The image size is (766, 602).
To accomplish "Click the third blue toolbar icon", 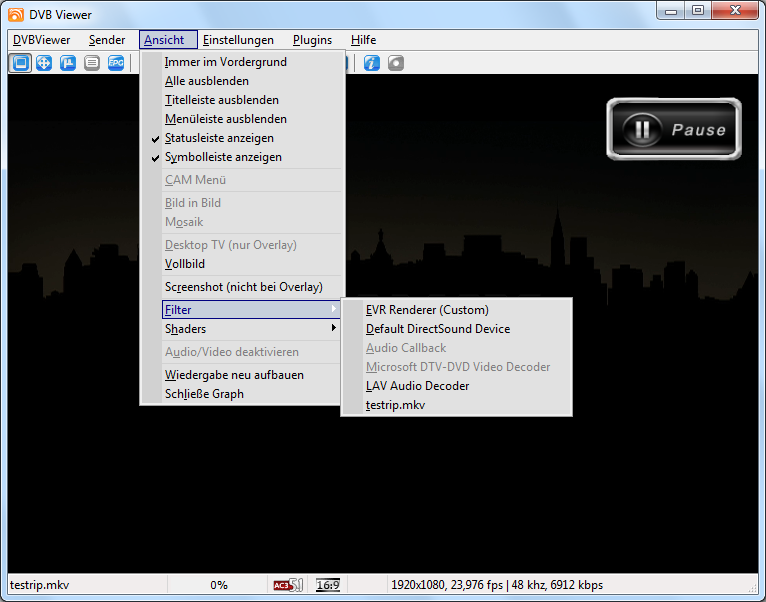I will click(x=68, y=63).
